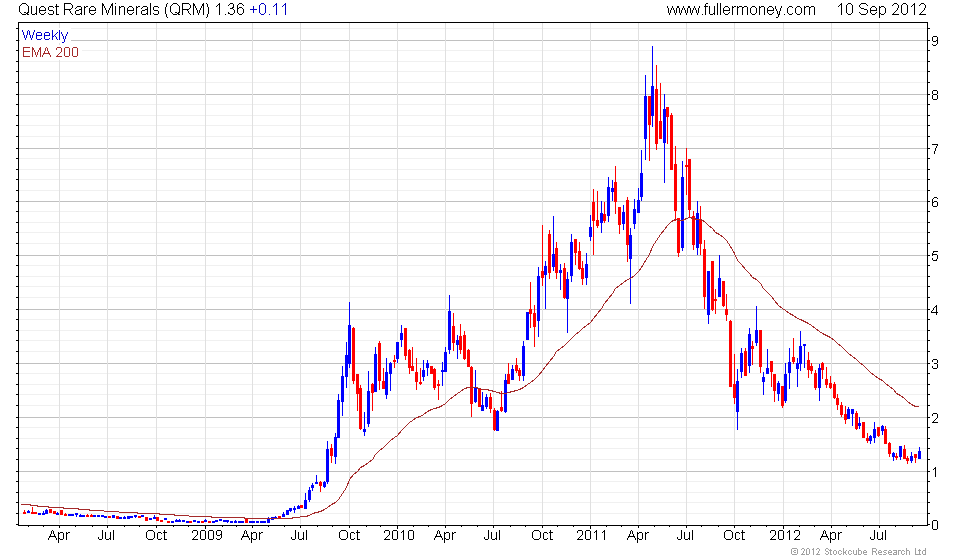This screenshot has height=560, width=980.
Task: Open the www.fullermoney.com link text
Action: (x=741, y=9)
